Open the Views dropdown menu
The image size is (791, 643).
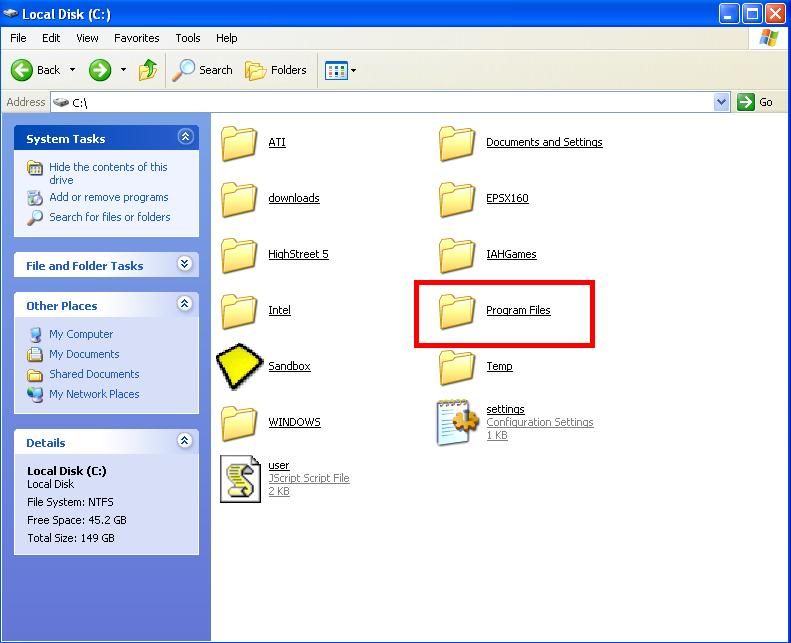[x=341, y=70]
